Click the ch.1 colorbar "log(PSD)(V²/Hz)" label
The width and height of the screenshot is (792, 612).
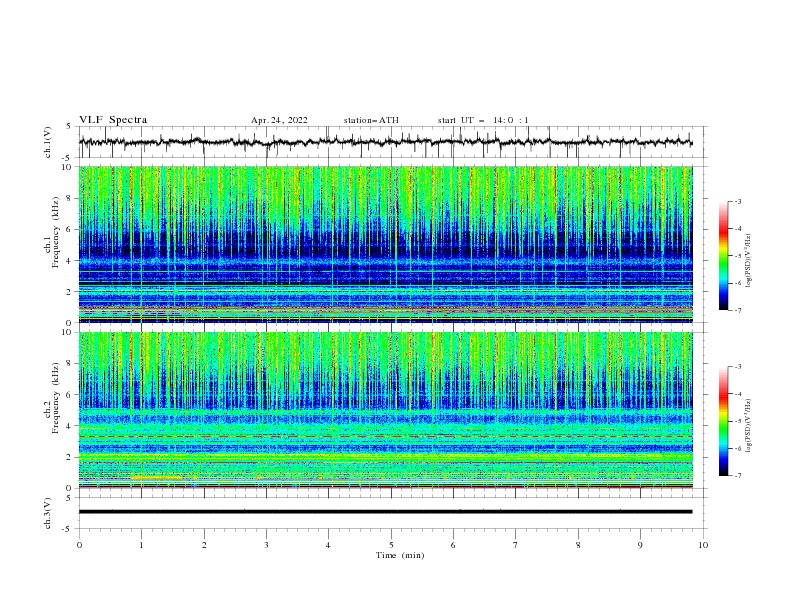[749, 261]
